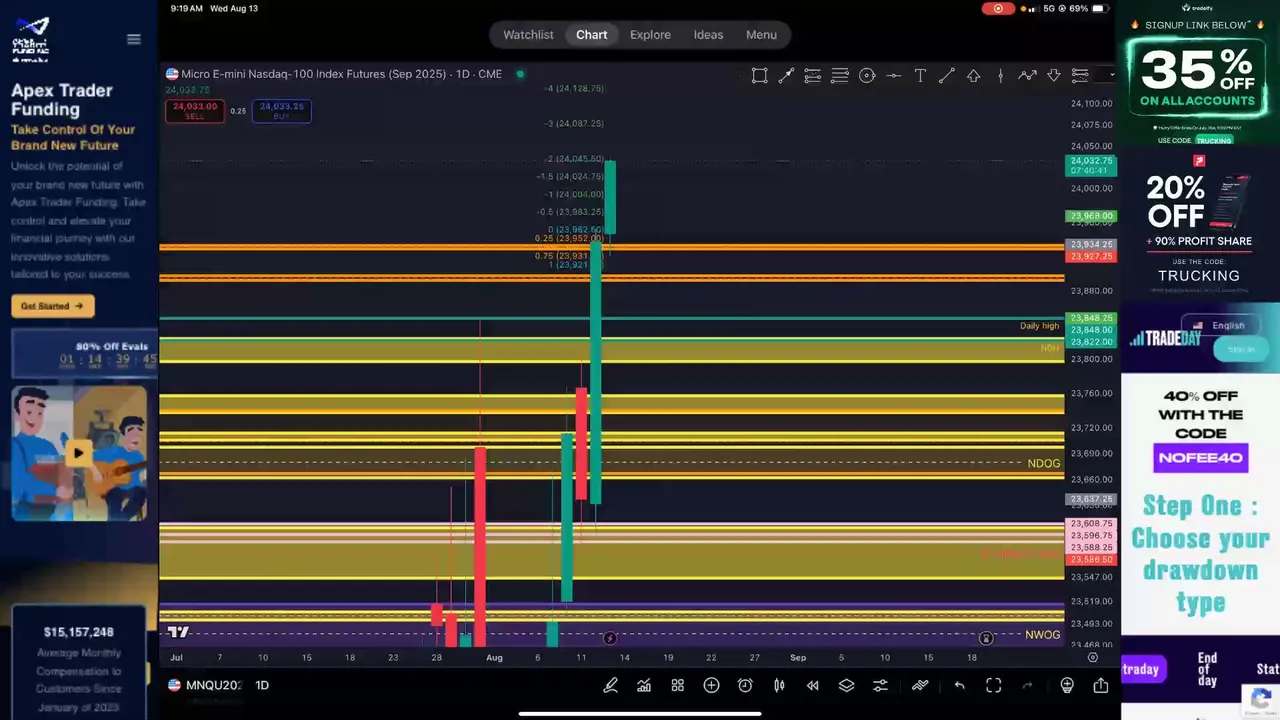The width and height of the screenshot is (1280, 720).
Task: Click the Daily high line label
Action: 1039,326
